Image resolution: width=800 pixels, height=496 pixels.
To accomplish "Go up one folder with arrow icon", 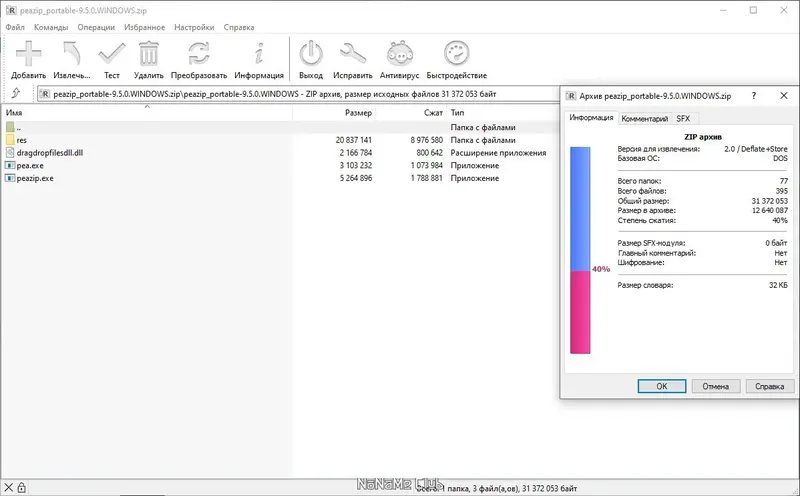I will click(16, 93).
